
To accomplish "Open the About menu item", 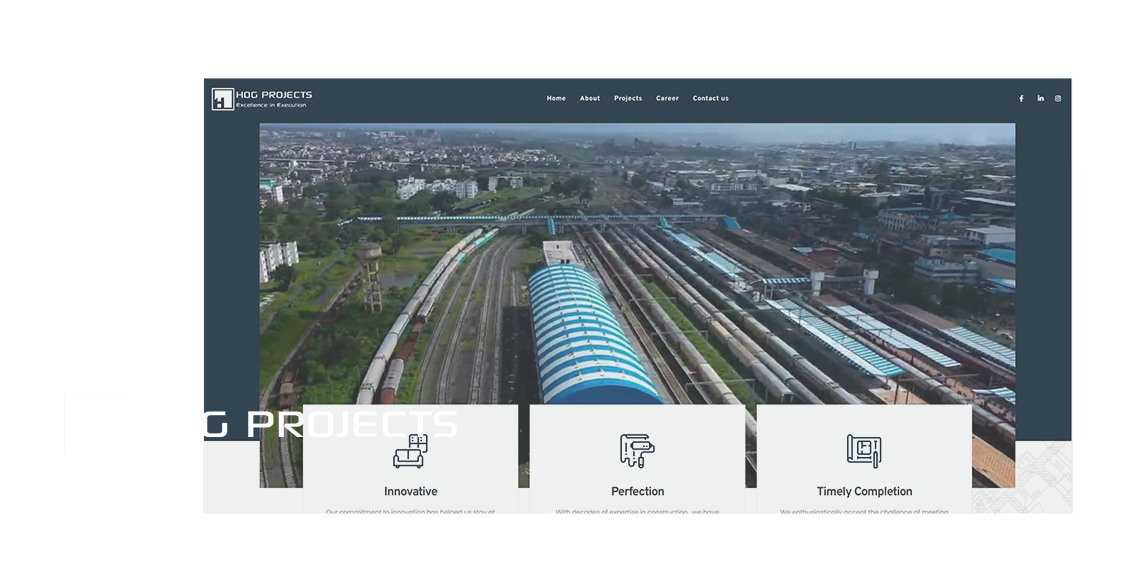I will 590,99.
